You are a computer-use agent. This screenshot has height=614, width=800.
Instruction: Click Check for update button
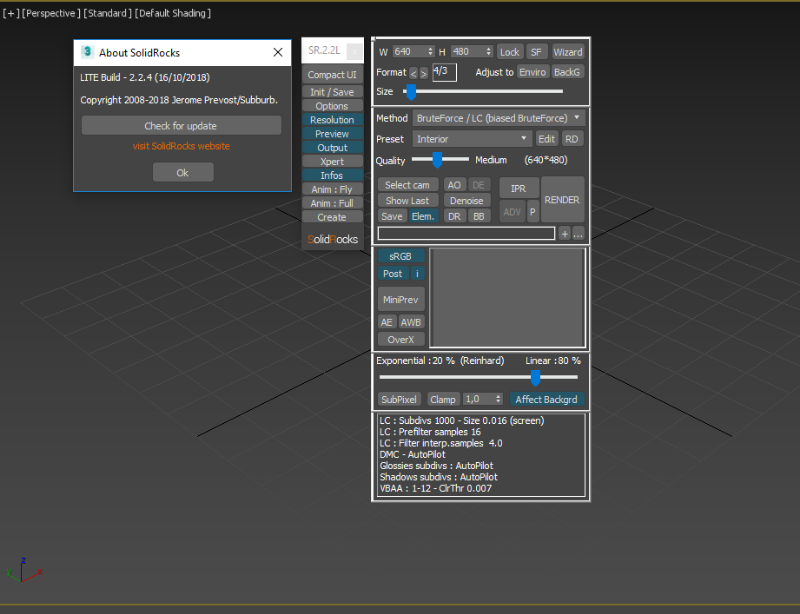coord(181,126)
